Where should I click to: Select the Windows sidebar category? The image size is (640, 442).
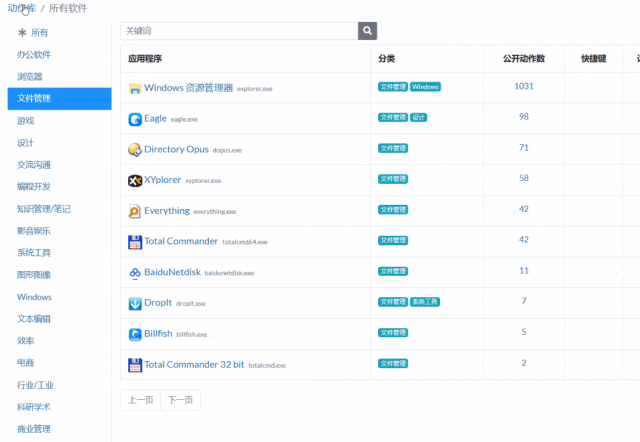(34, 297)
